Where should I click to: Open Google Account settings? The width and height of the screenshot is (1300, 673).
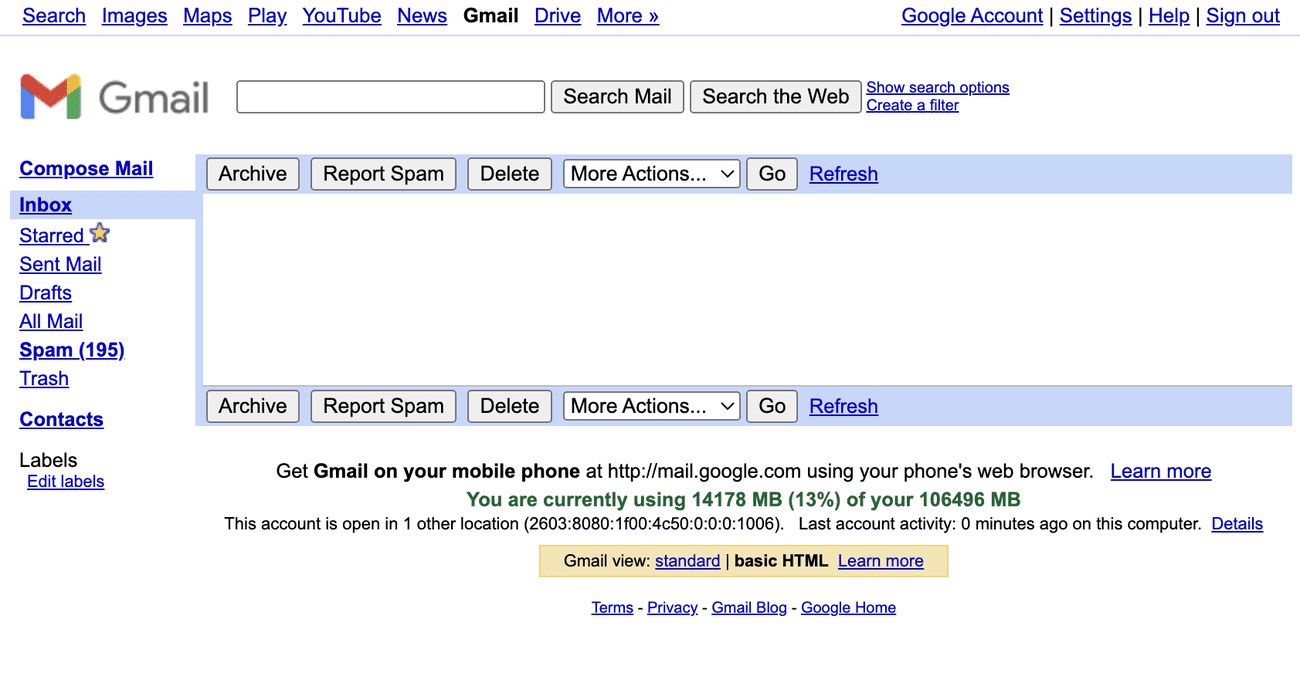[x=972, y=16]
